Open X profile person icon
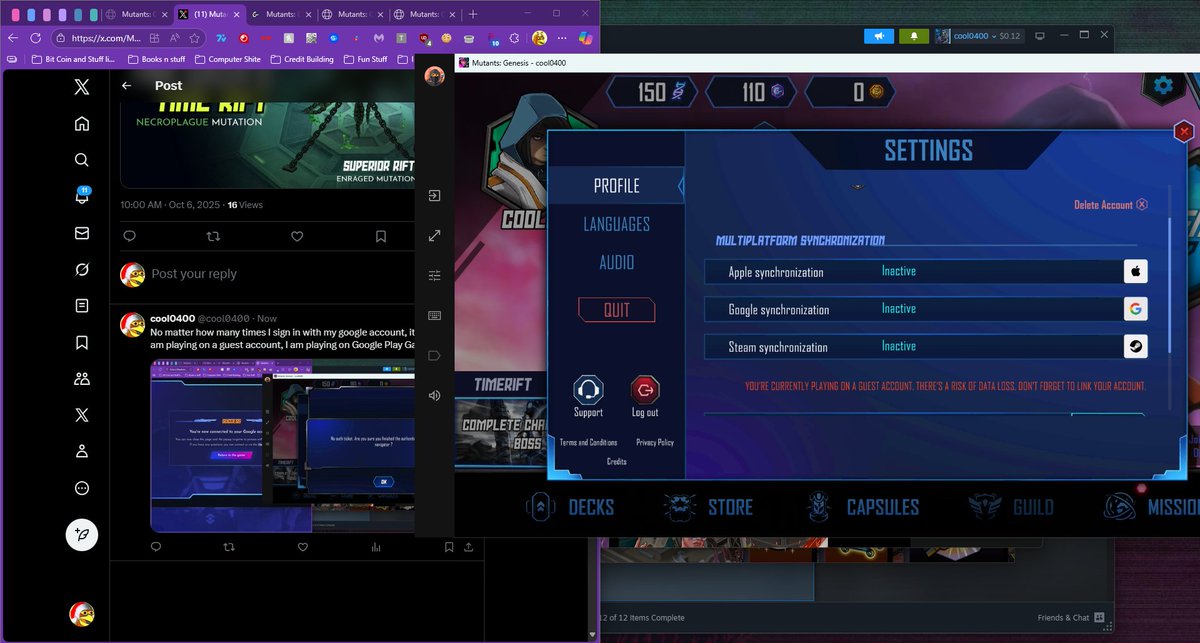 [x=82, y=452]
